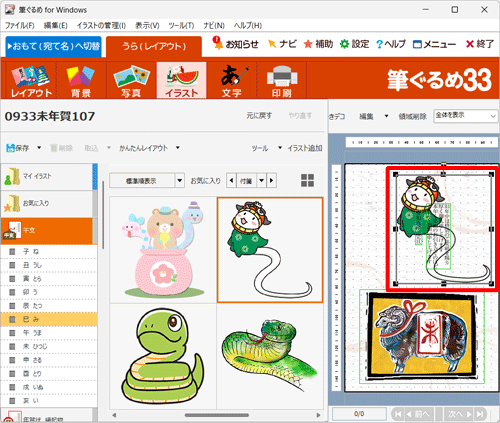500x423 pixels.
Task: Select green cartoon coiled snake illustration
Action: coord(163,356)
